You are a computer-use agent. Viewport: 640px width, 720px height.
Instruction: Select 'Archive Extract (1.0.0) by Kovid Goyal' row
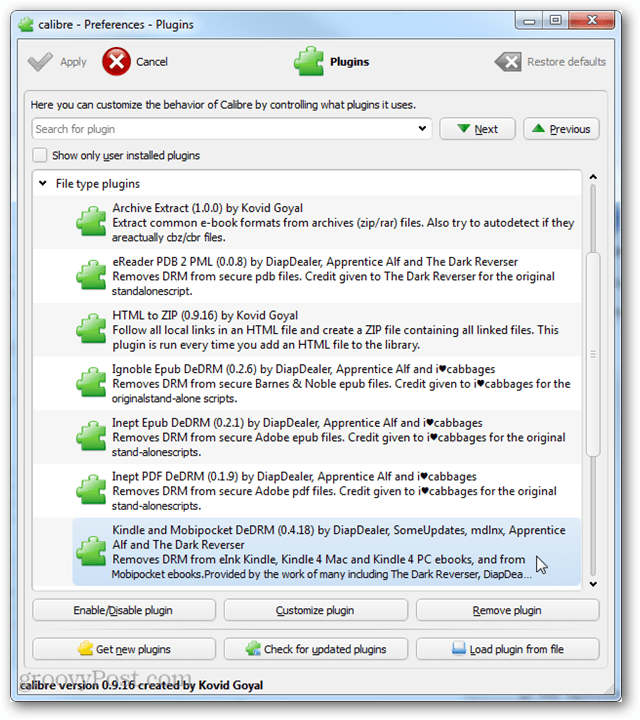tap(208, 208)
